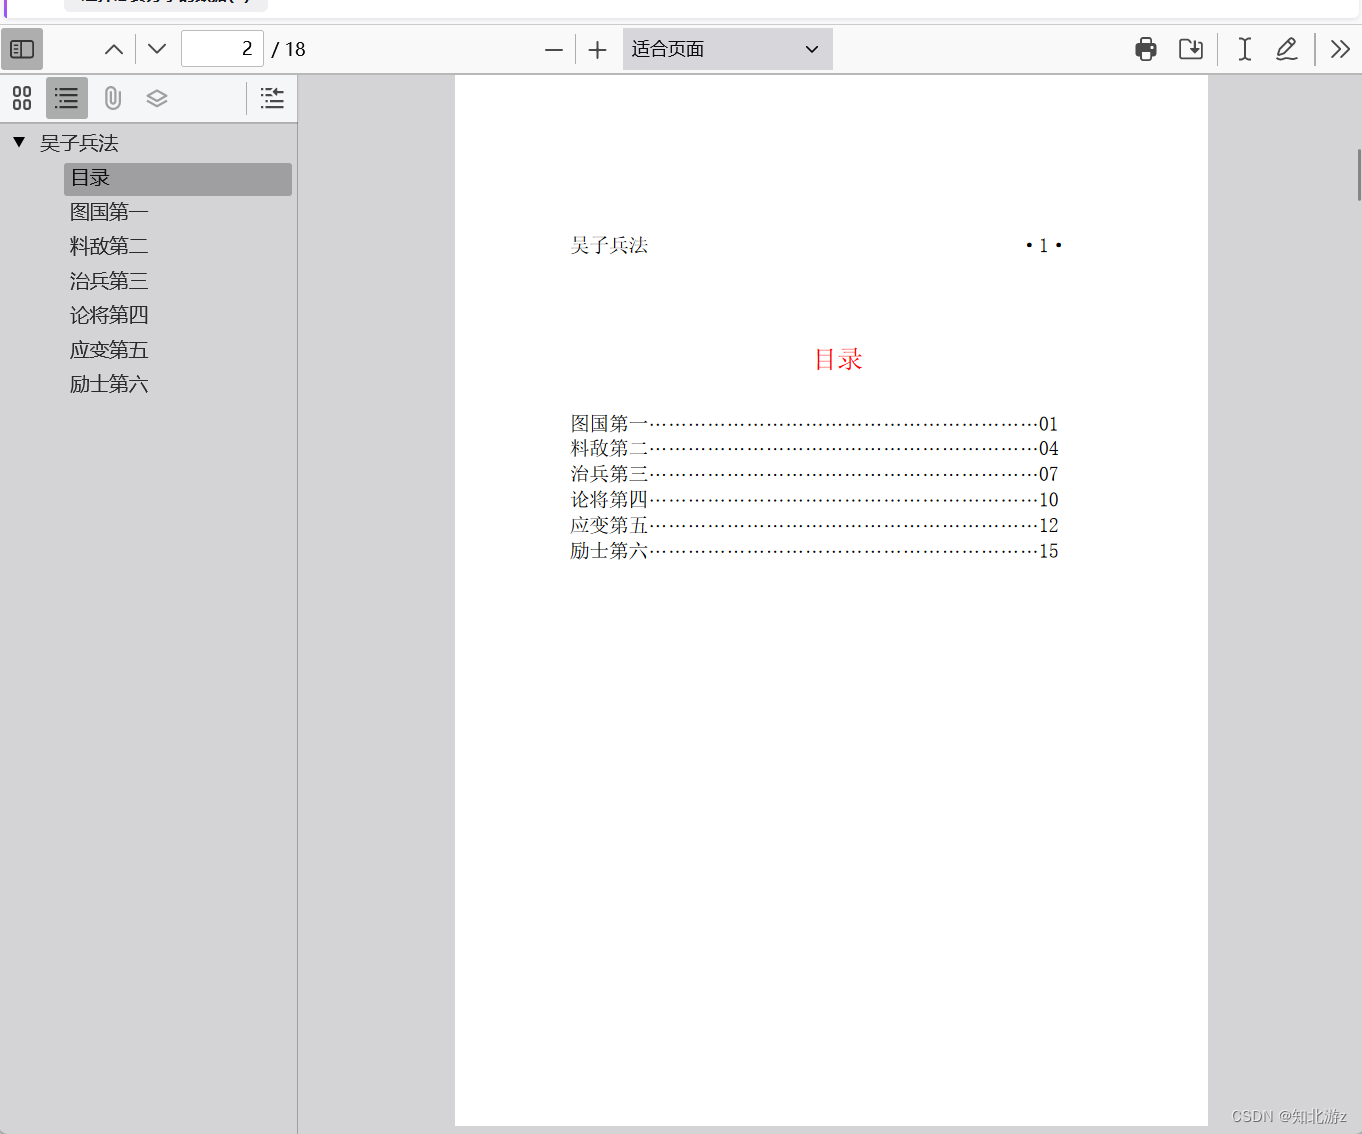Collapse the 吴子兵法 outline node
1362x1134 pixels.
(19, 142)
